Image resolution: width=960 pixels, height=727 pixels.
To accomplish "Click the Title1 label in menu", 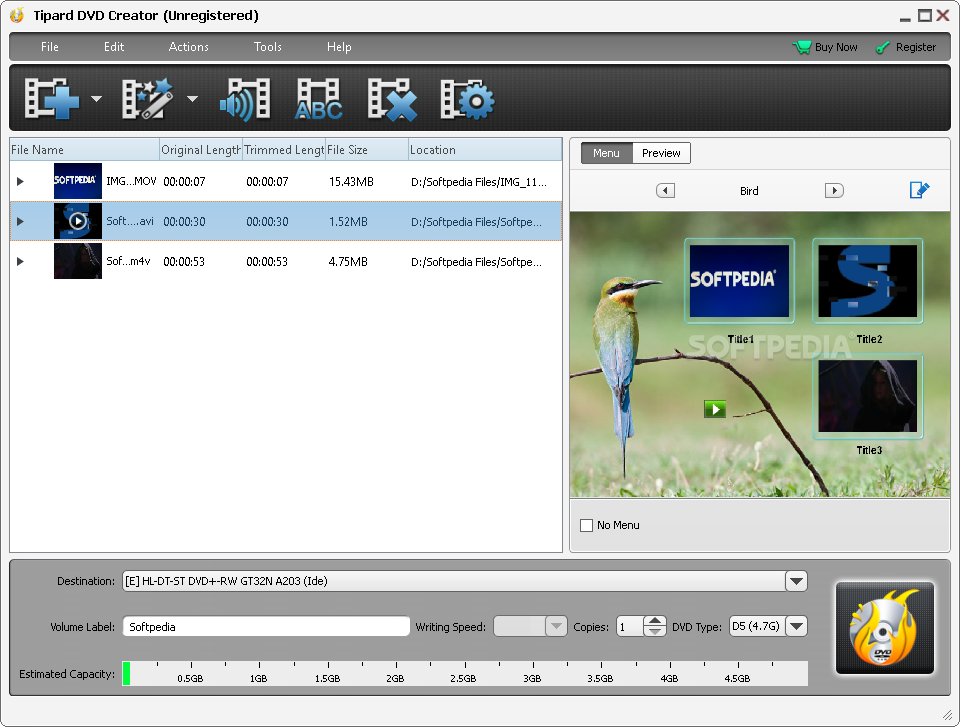I will (x=741, y=339).
